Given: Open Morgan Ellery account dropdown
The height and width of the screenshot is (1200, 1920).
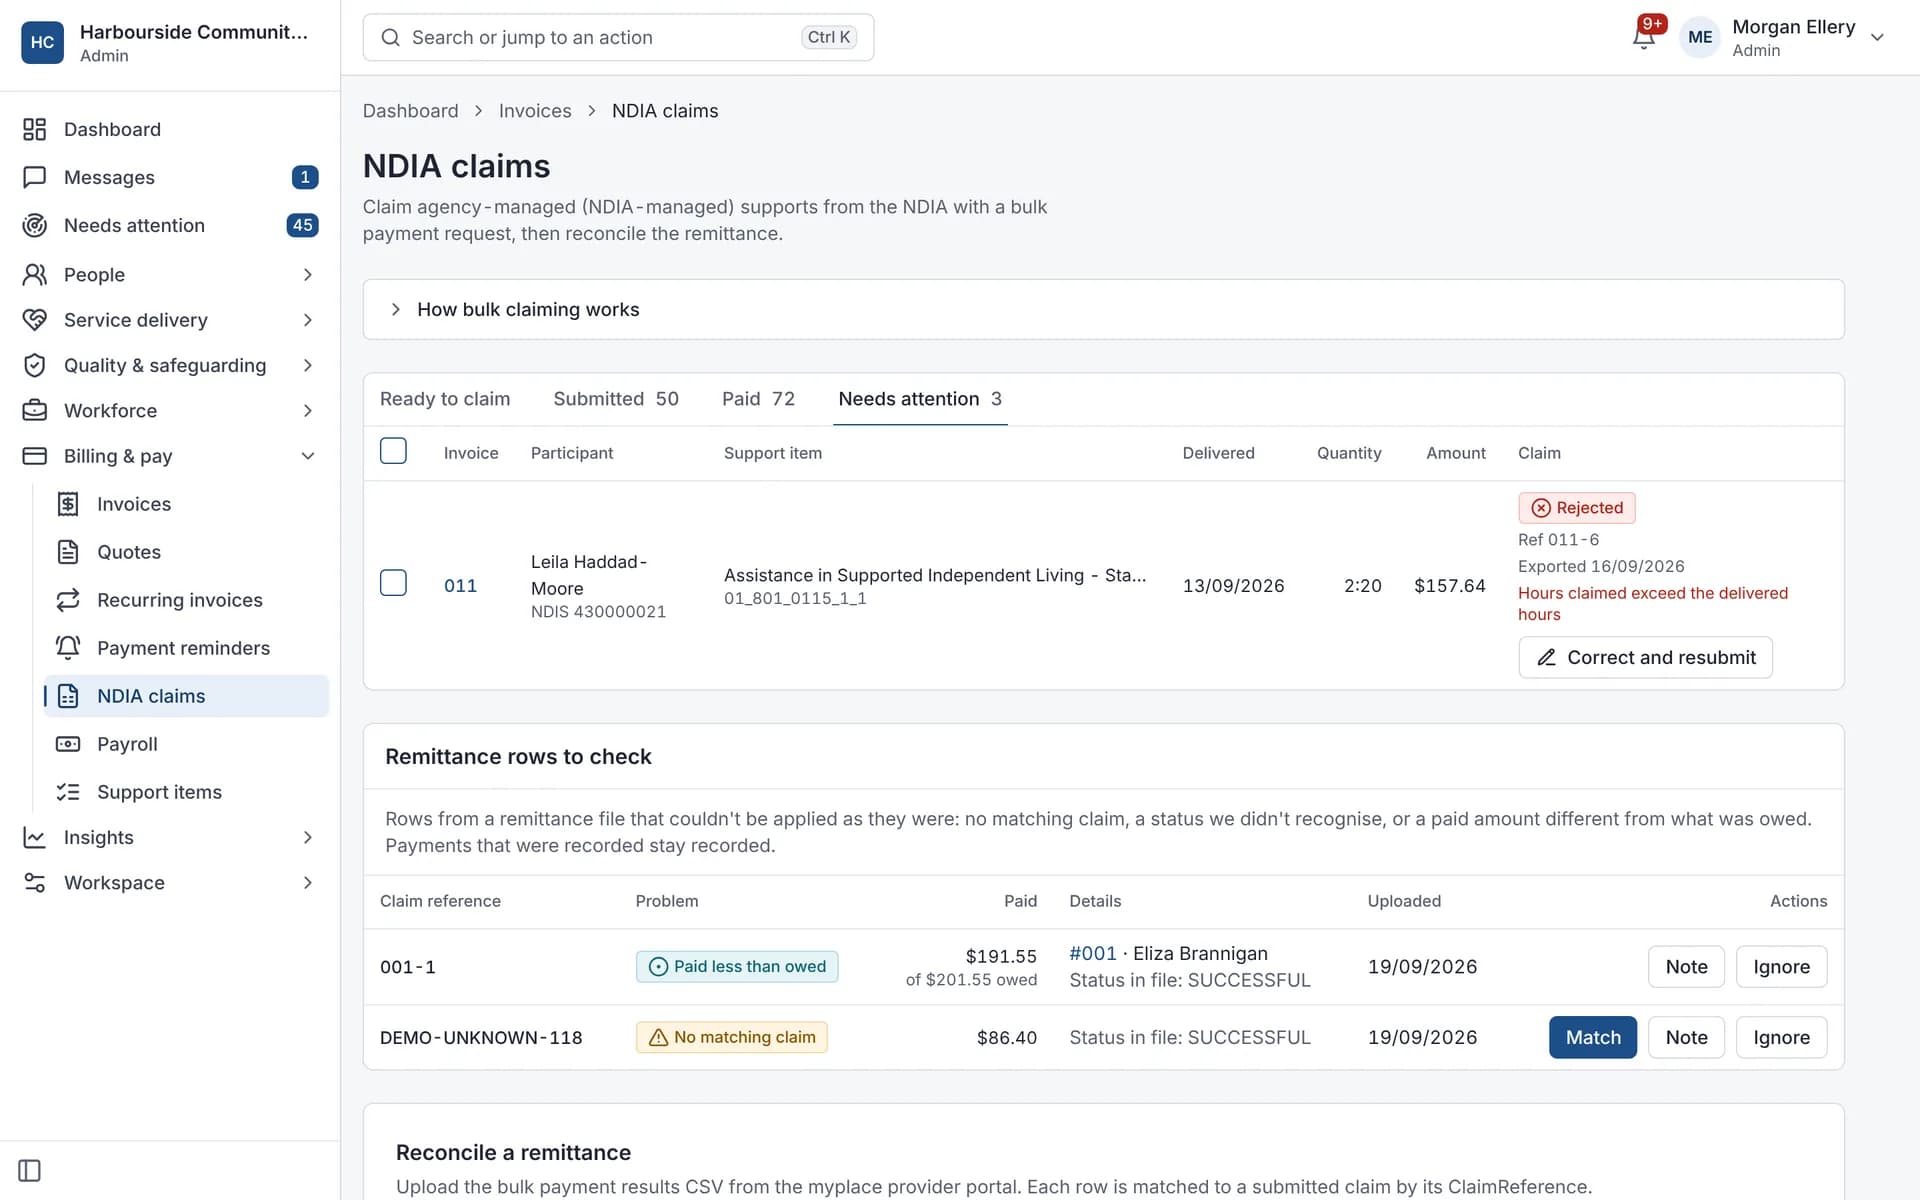Looking at the screenshot, I should [x=1785, y=37].
